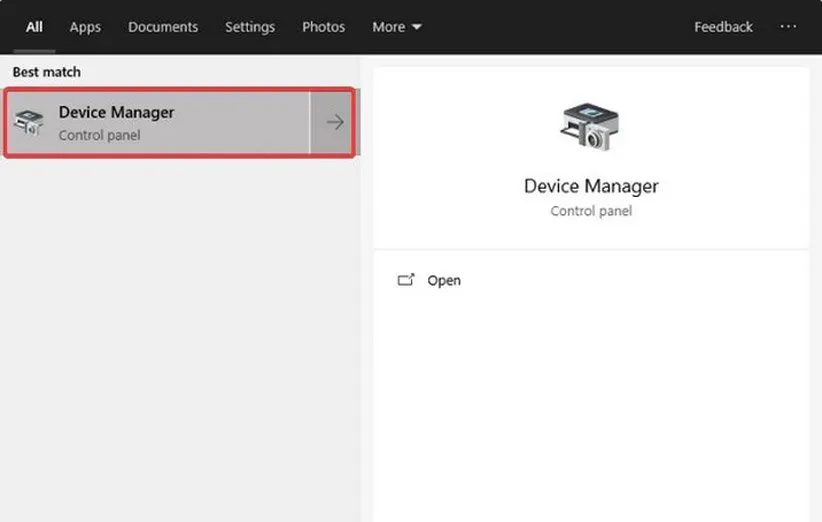Select the Device Manager best match result
This screenshot has width=822, height=522.
(160, 122)
